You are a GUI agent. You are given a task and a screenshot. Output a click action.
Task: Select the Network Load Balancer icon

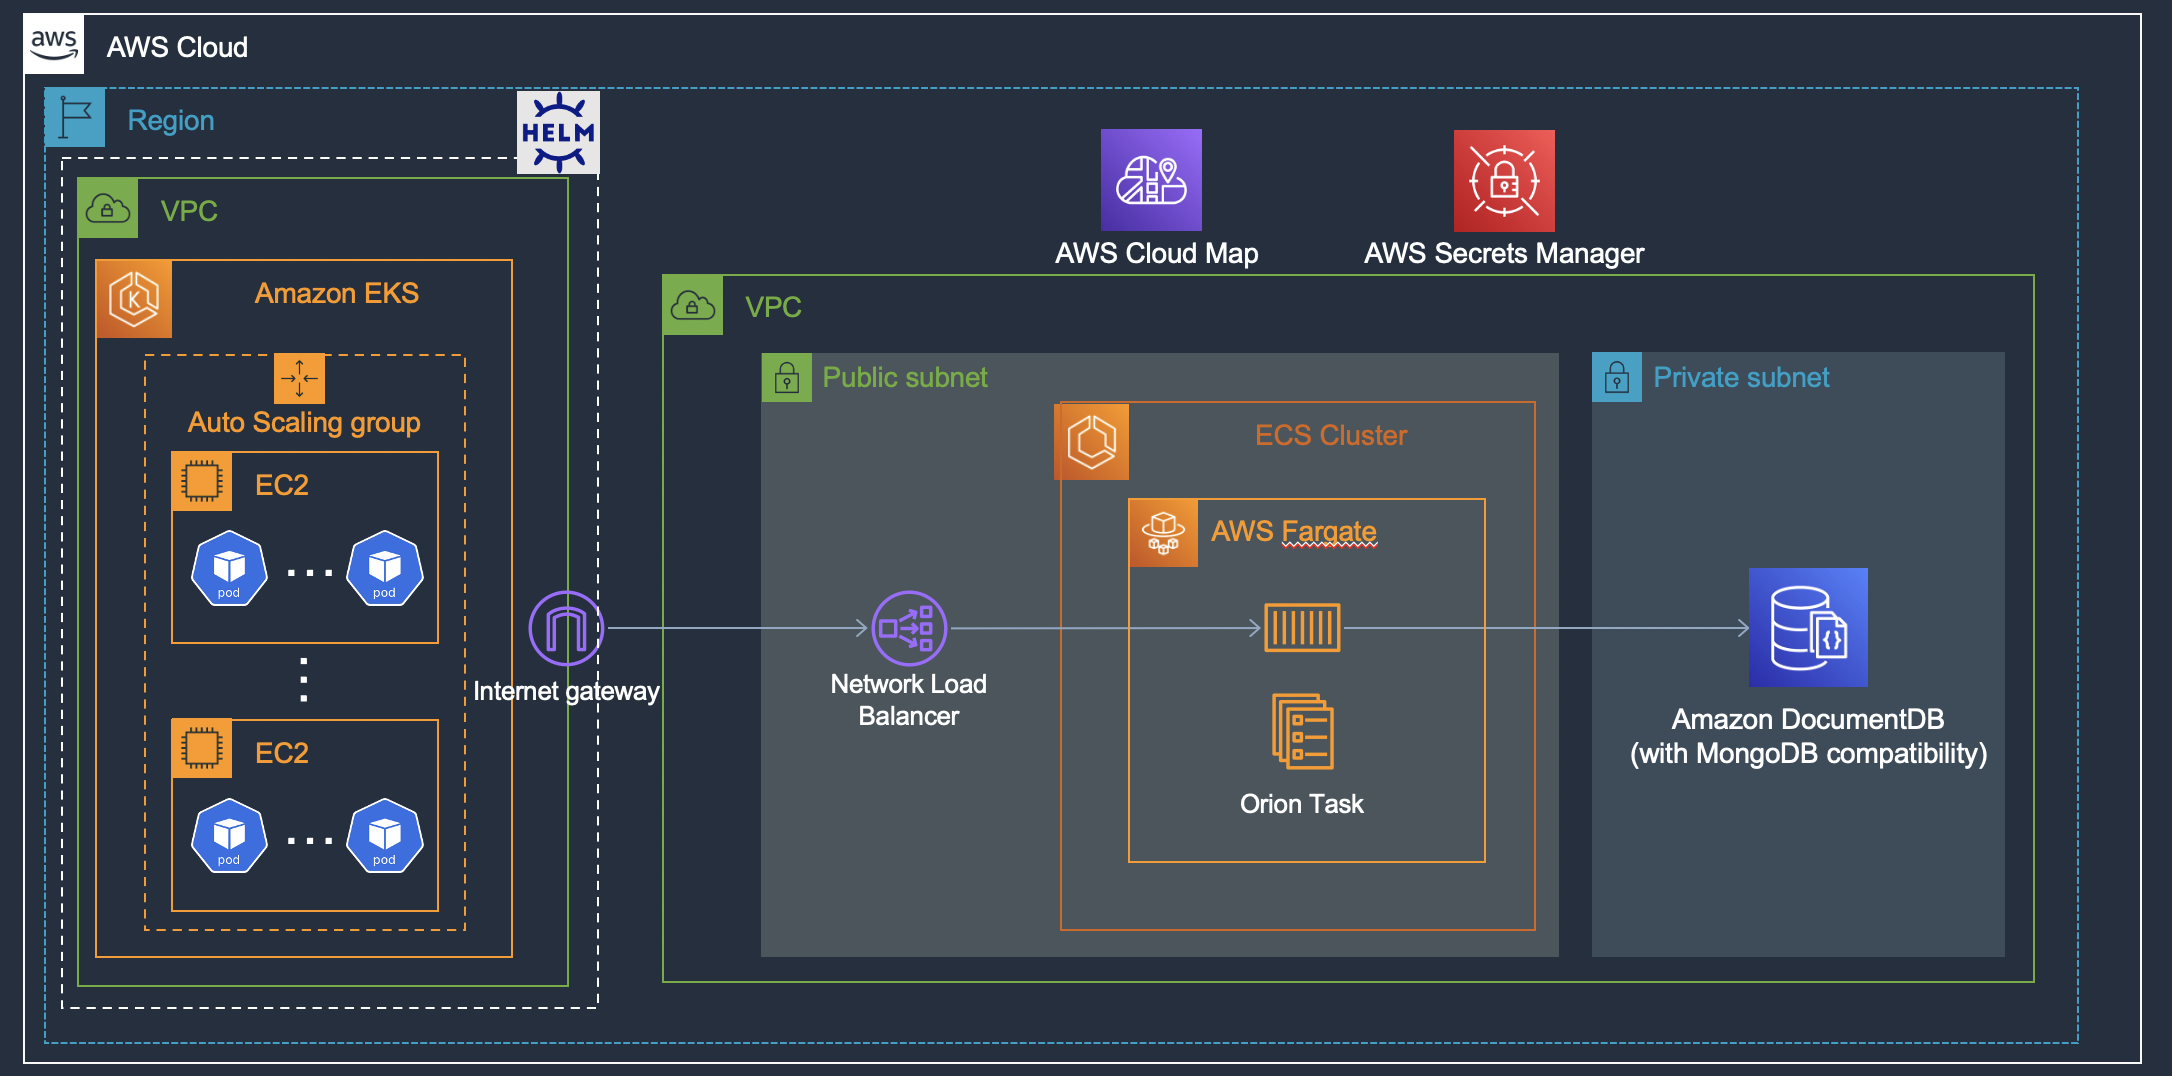[x=909, y=628]
